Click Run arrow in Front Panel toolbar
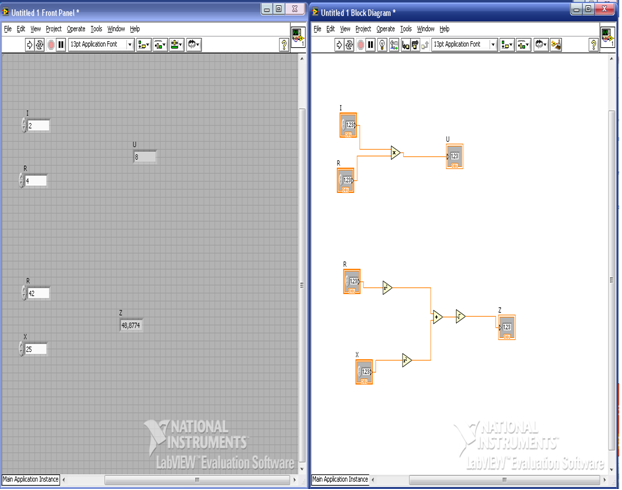This screenshot has height=490, width=622. click(29, 45)
